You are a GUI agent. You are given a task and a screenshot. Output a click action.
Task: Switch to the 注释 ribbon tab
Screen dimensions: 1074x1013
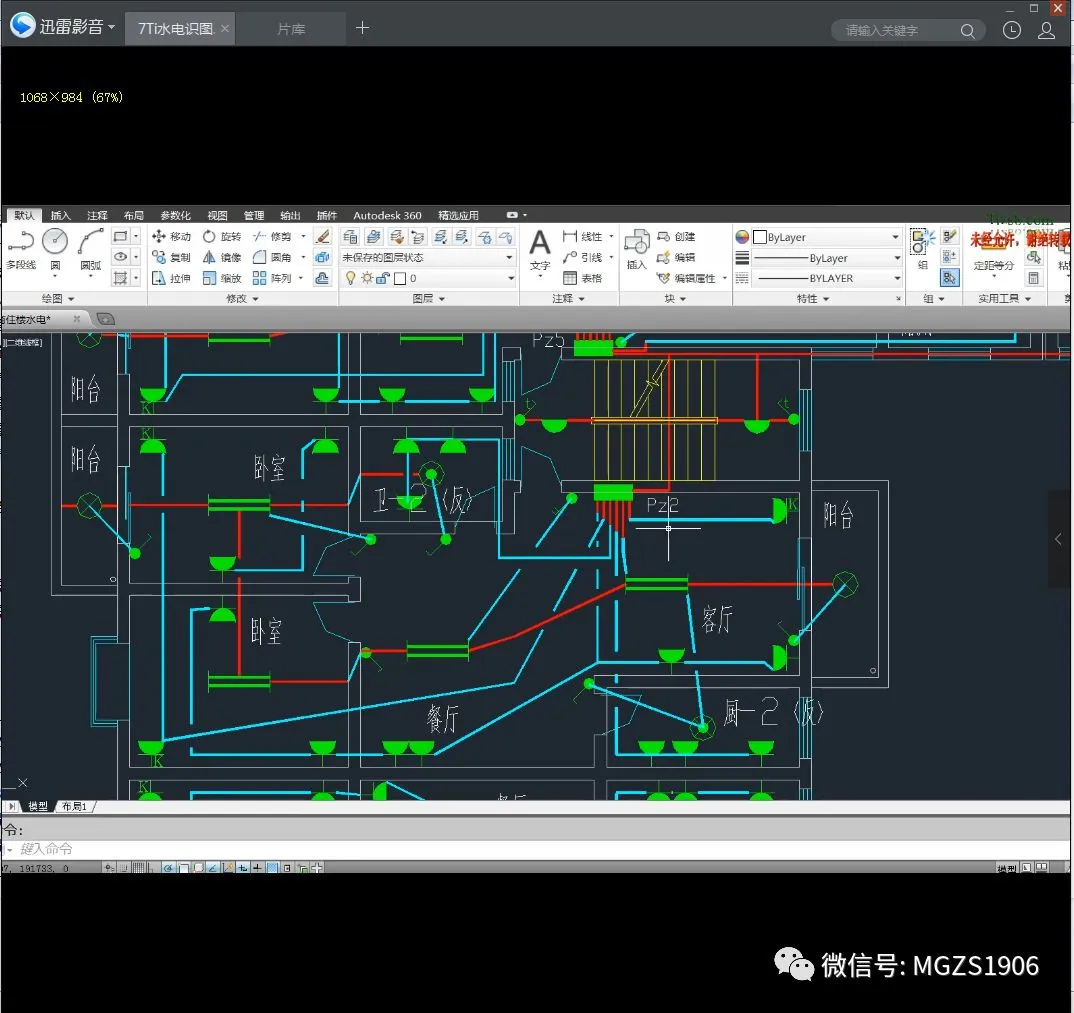pos(97,215)
